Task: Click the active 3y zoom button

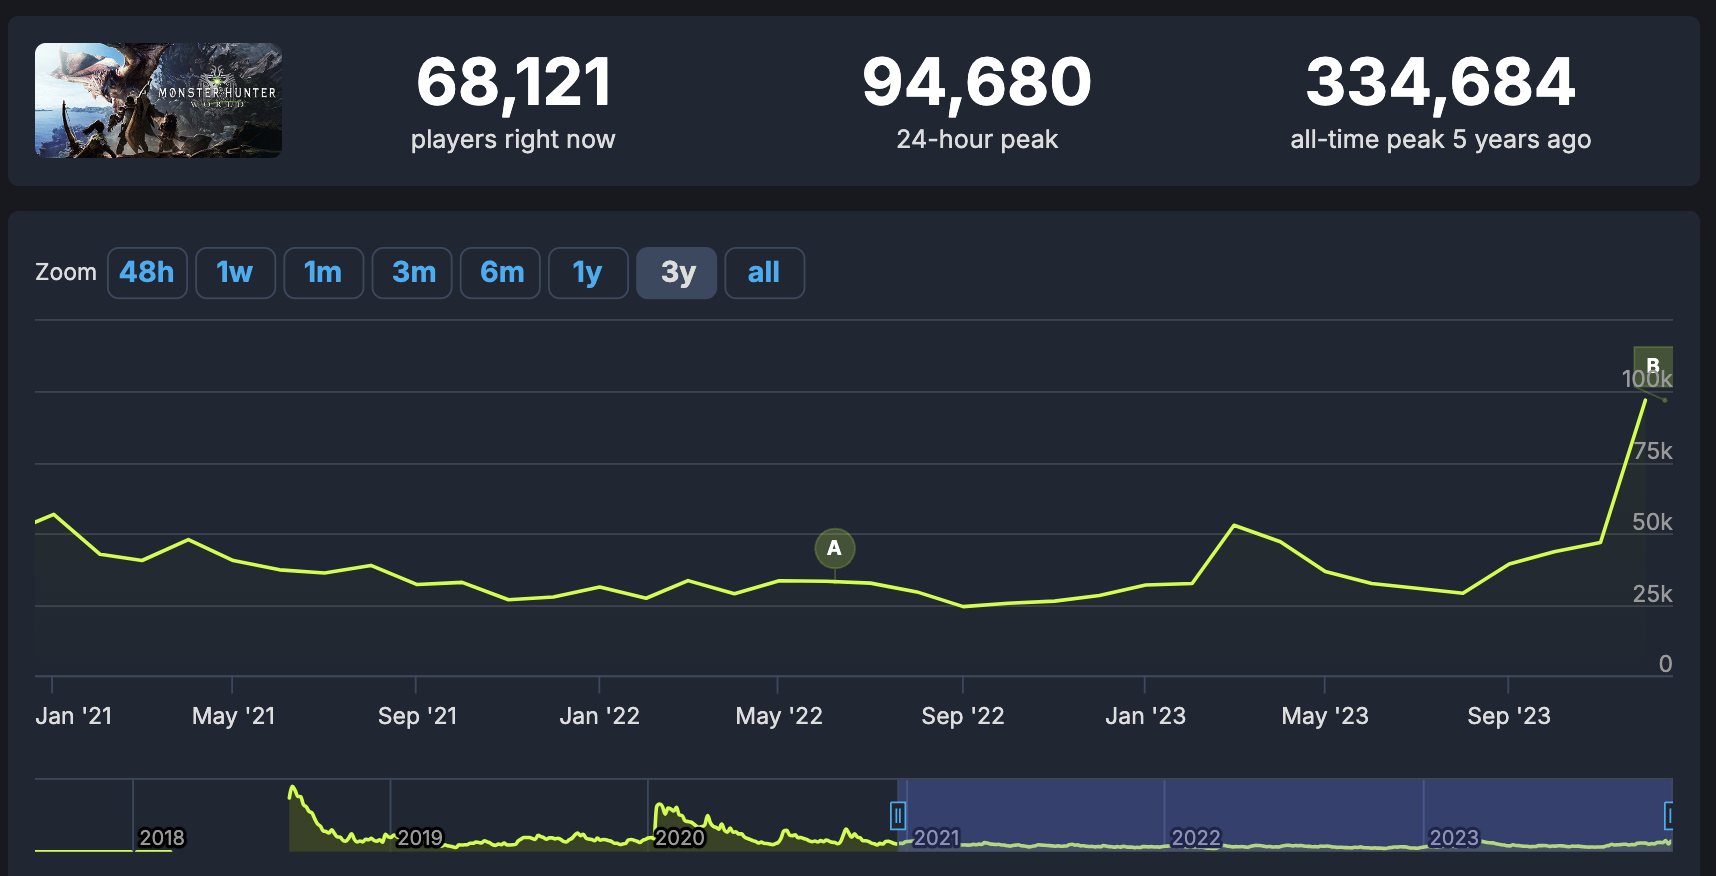Action: 677,273
